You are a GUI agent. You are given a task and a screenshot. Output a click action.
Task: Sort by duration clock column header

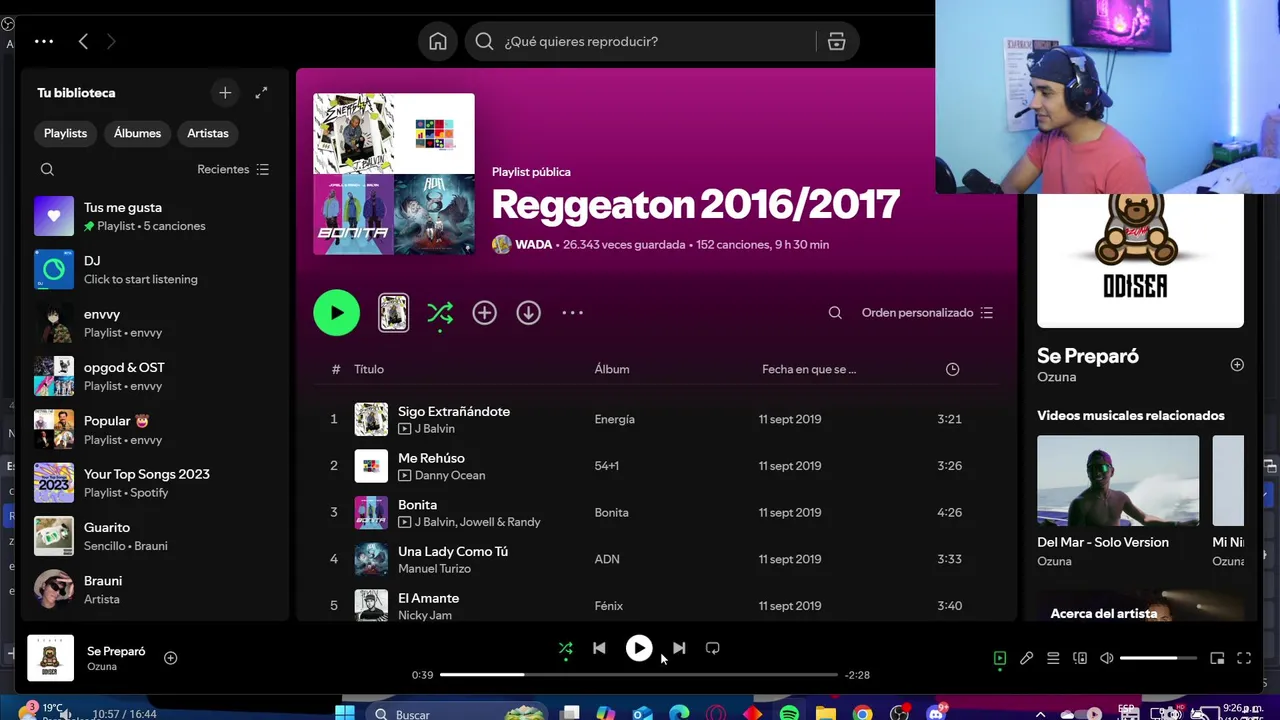pos(952,369)
